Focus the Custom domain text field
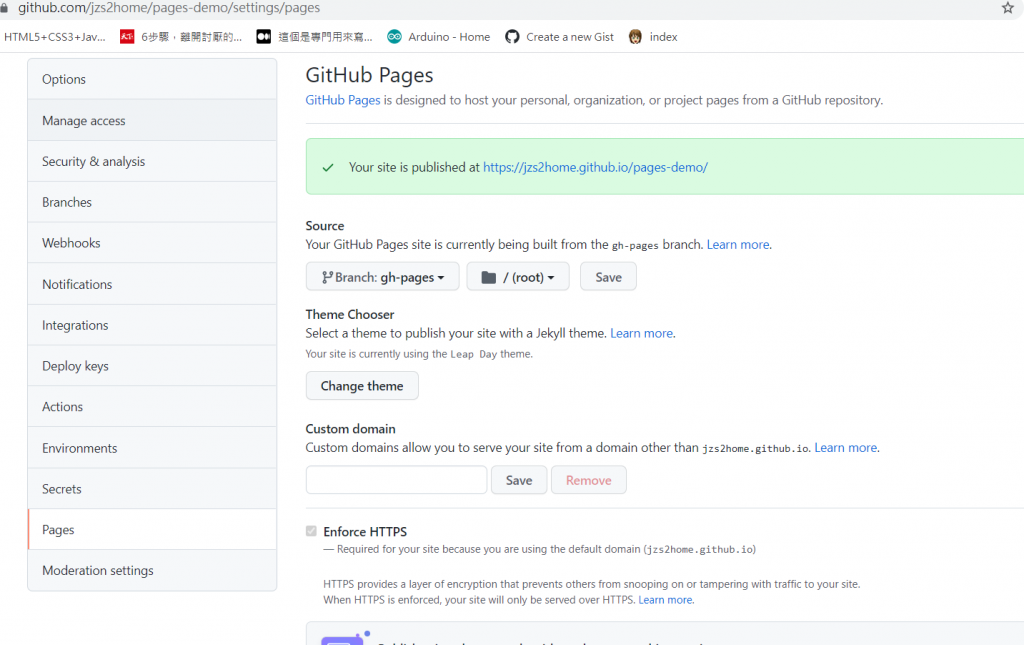This screenshot has width=1024, height=645. click(396, 480)
